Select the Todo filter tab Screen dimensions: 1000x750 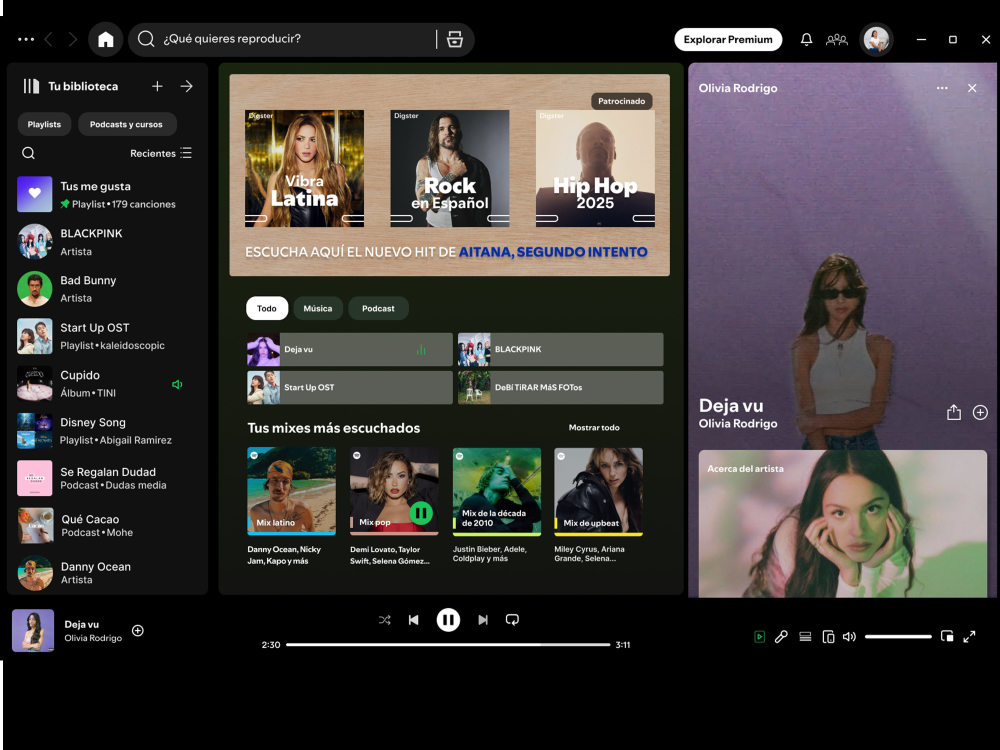267,309
